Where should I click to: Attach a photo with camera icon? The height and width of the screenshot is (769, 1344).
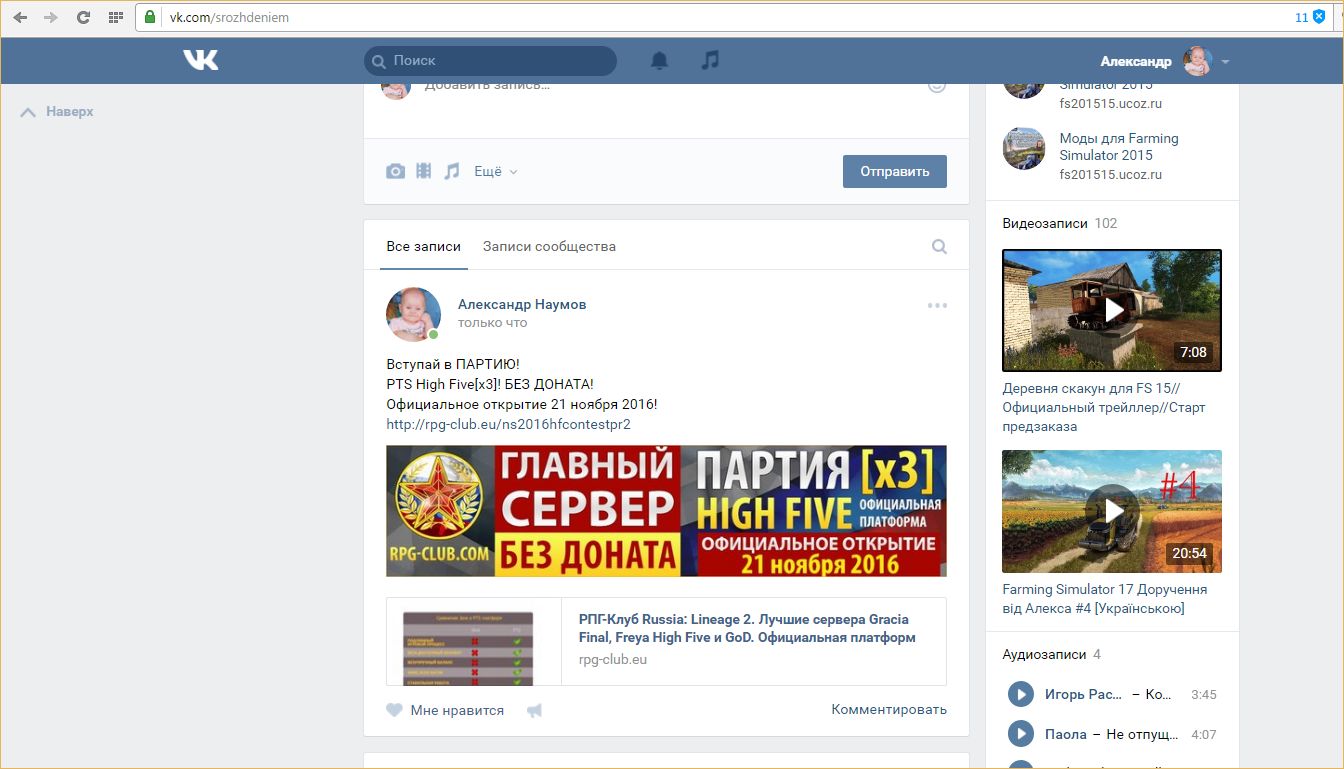pyautogui.click(x=396, y=171)
